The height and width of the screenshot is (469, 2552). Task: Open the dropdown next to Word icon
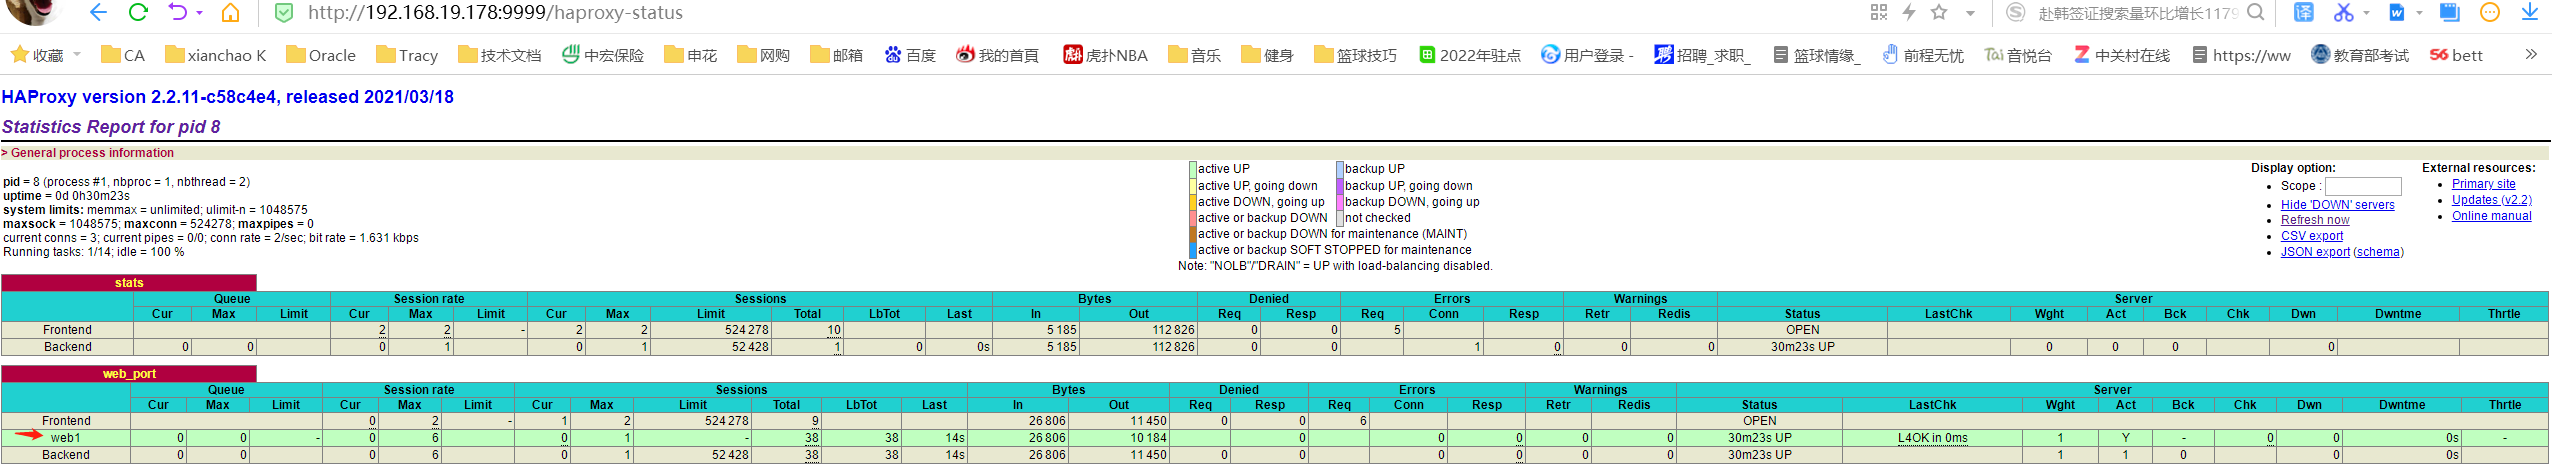(2419, 13)
